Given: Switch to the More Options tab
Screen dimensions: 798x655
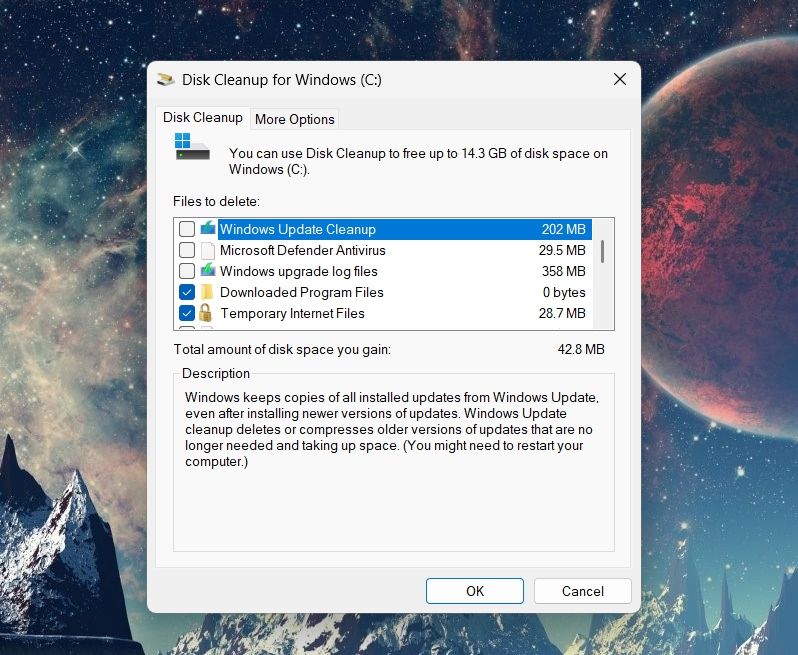Looking at the screenshot, I should [295, 119].
